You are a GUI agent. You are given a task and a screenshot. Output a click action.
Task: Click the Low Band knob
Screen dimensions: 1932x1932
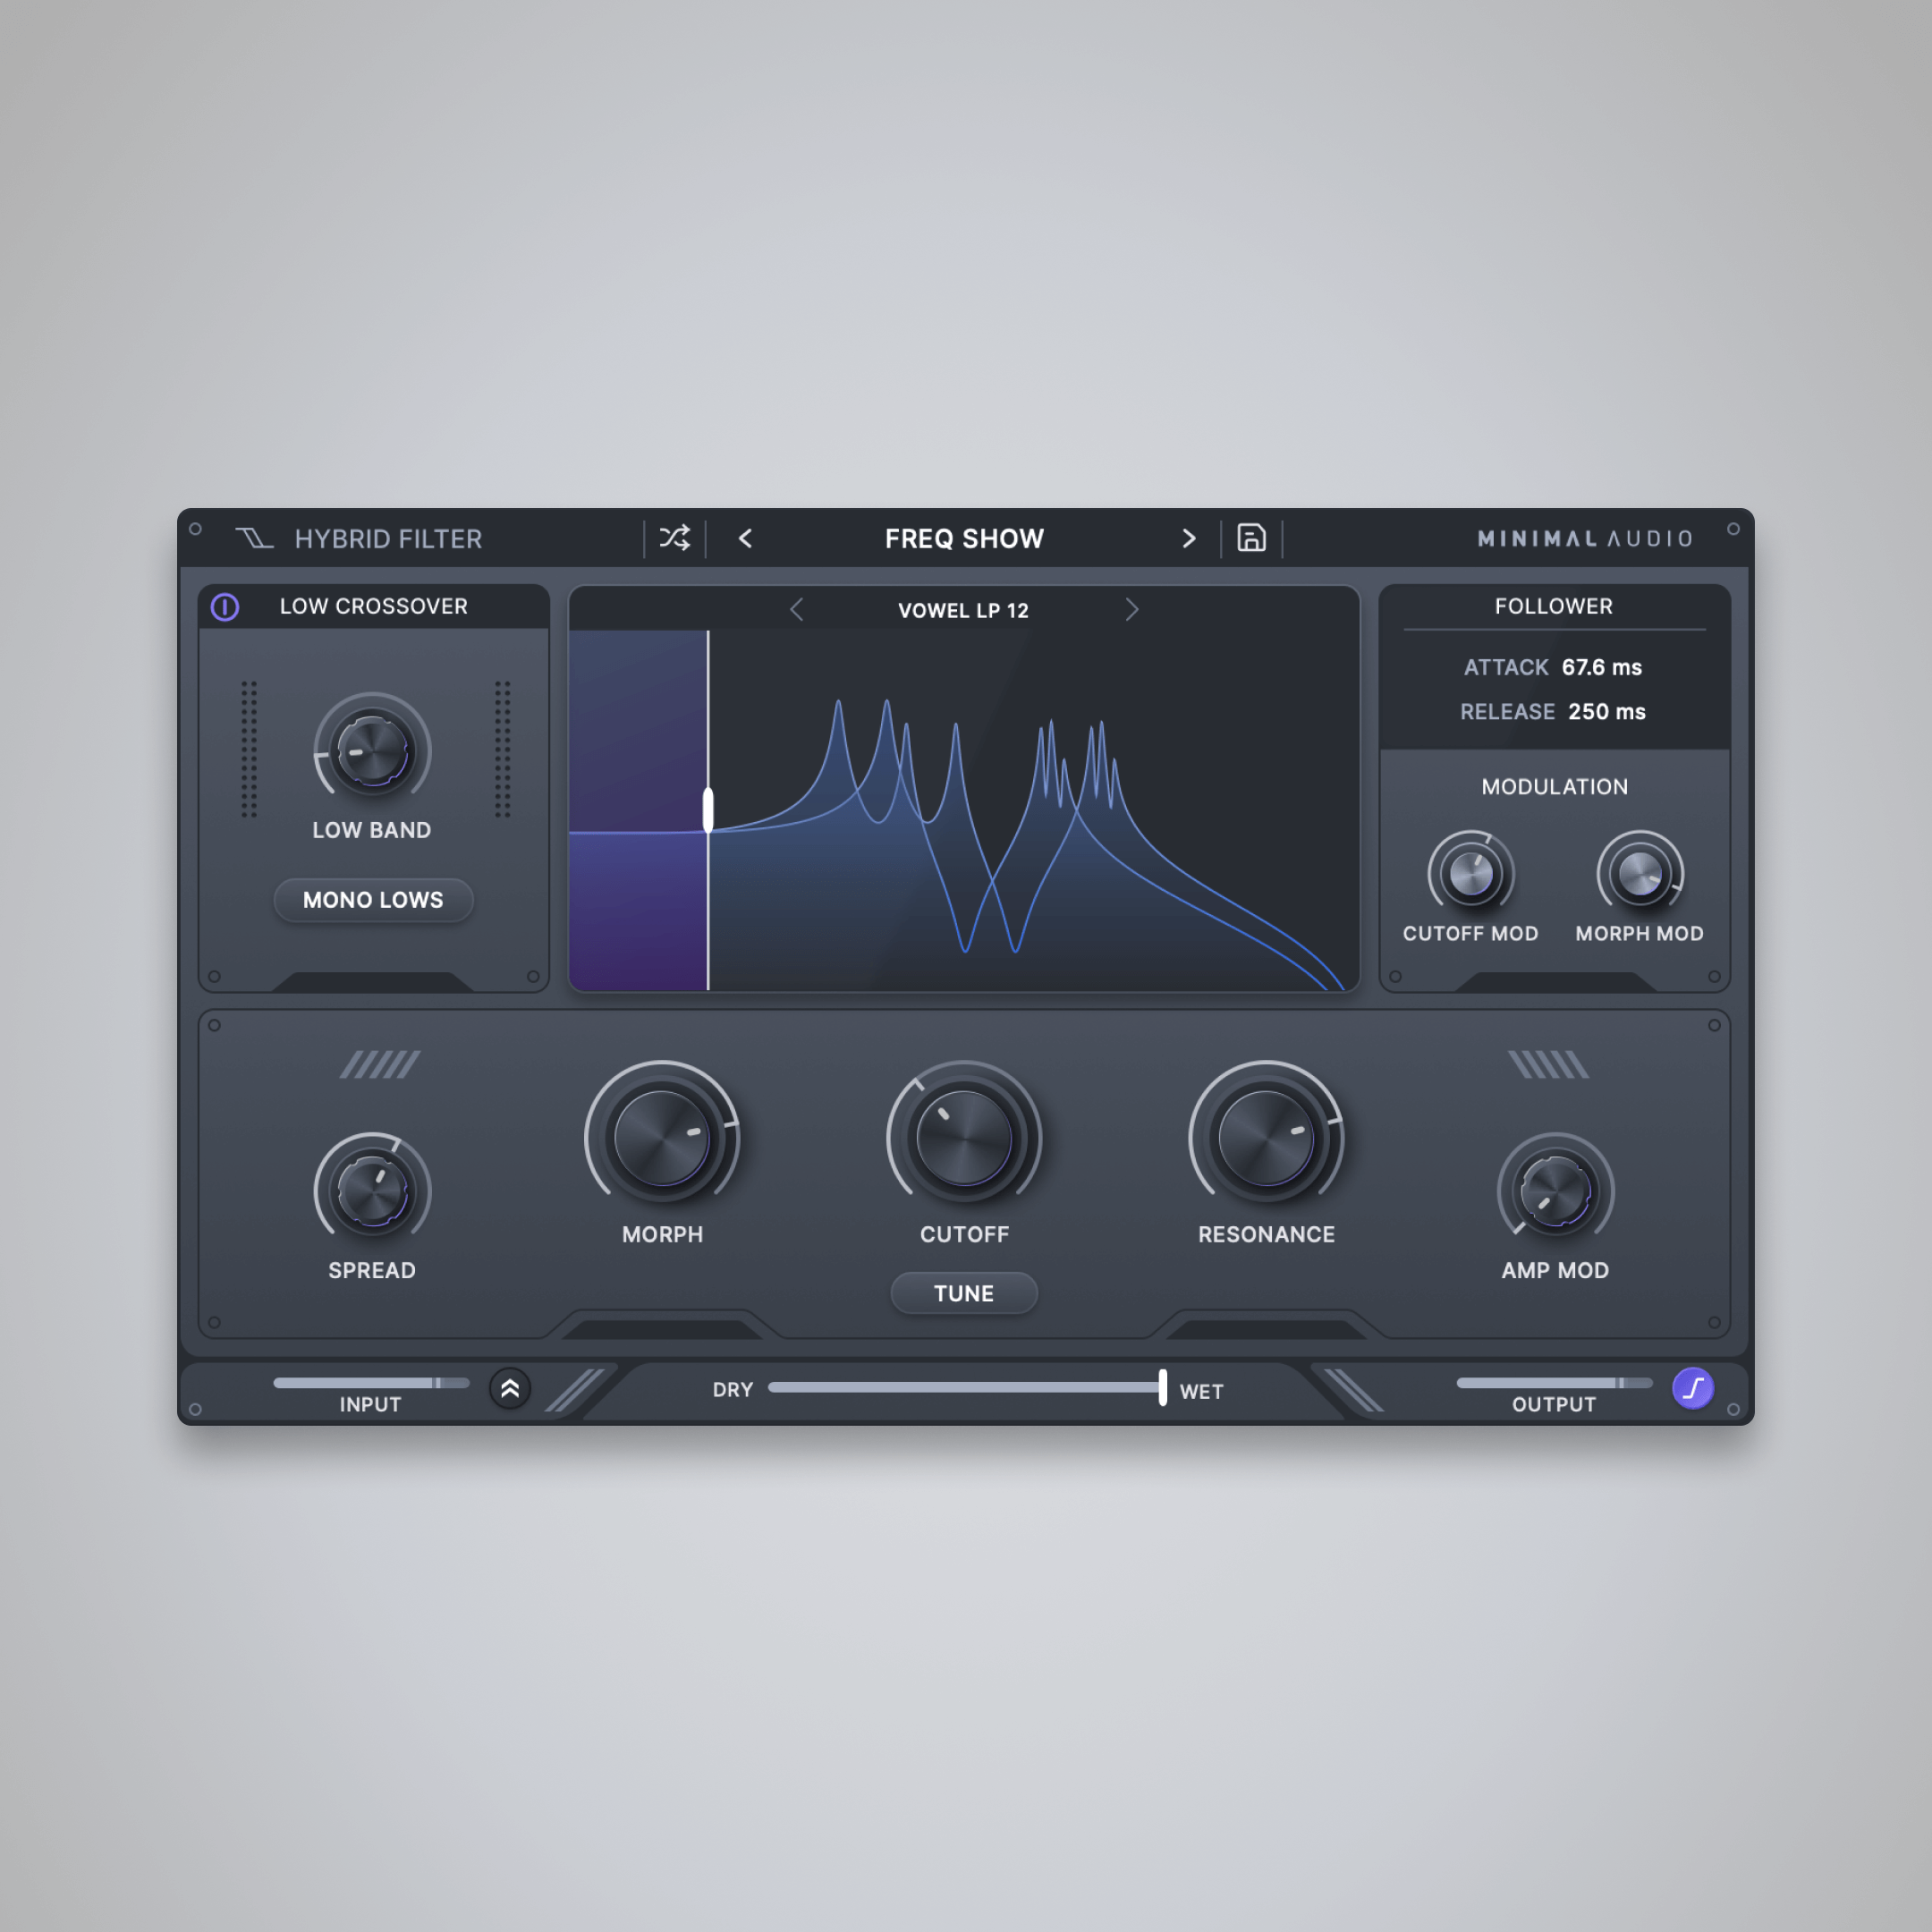[x=372, y=751]
